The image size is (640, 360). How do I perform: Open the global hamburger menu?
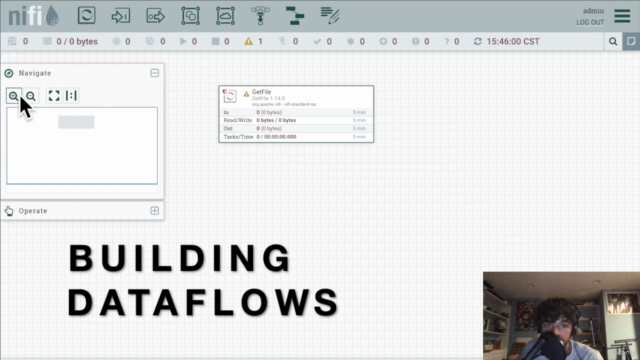[622, 16]
